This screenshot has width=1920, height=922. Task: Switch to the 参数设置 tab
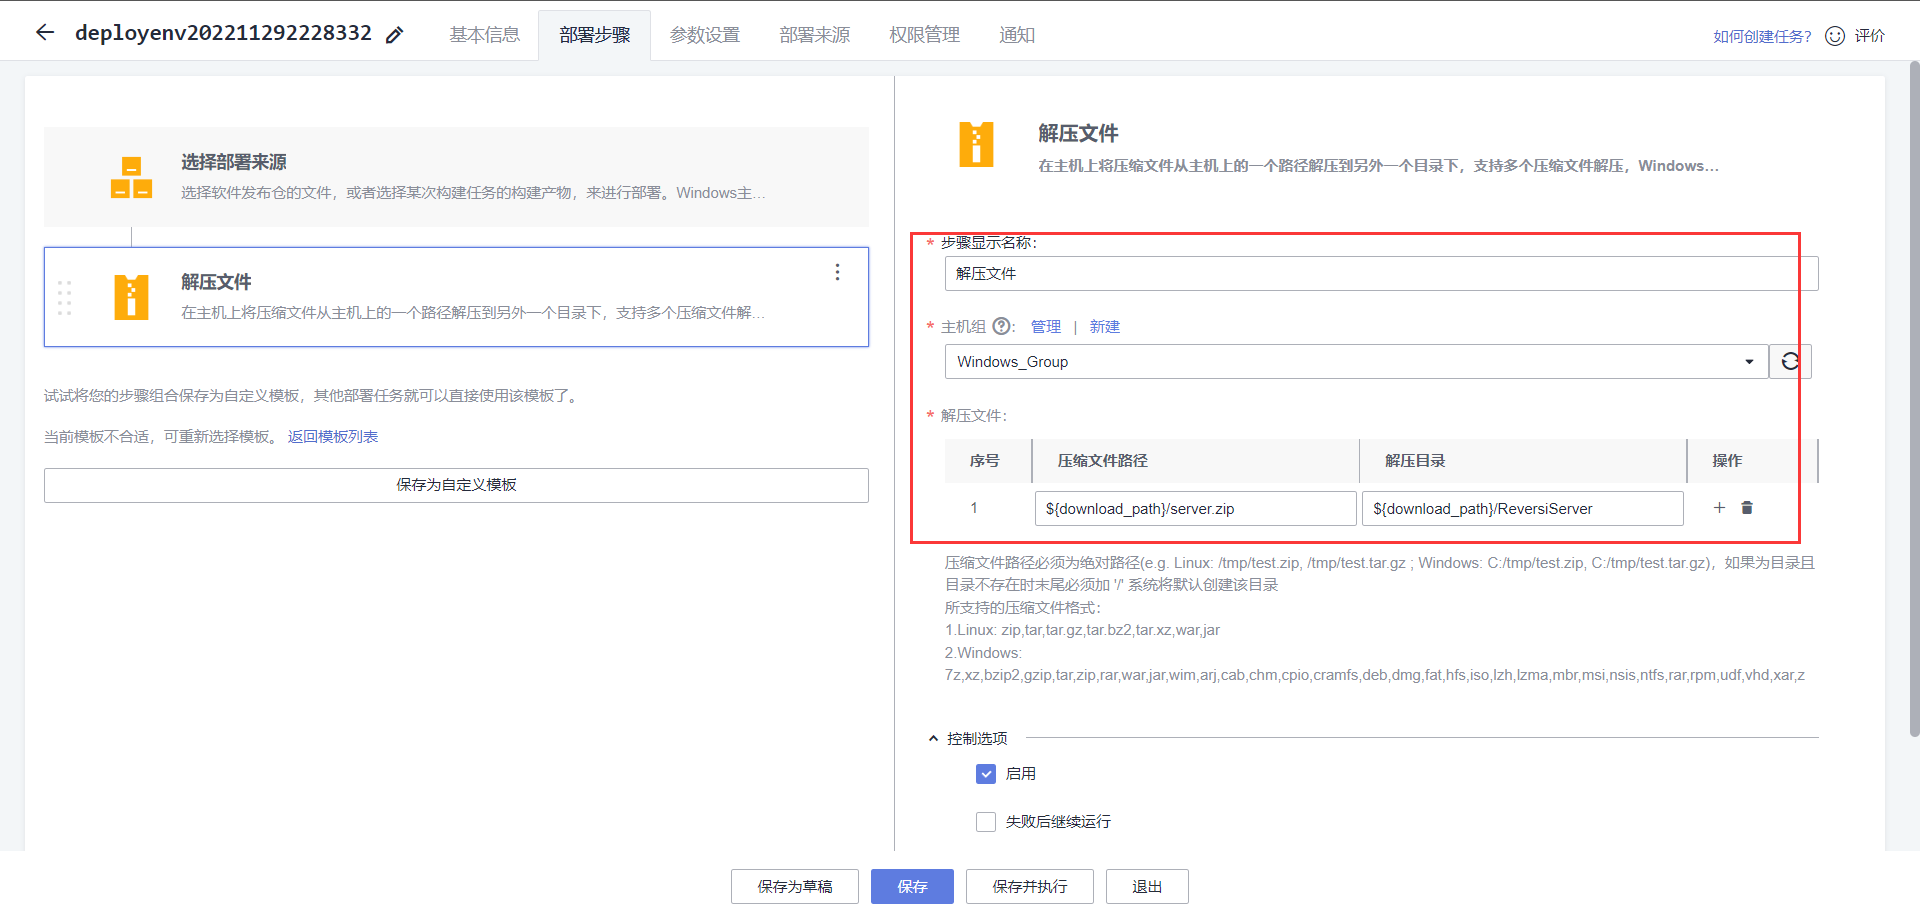pyautogui.click(x=704, y=34)
